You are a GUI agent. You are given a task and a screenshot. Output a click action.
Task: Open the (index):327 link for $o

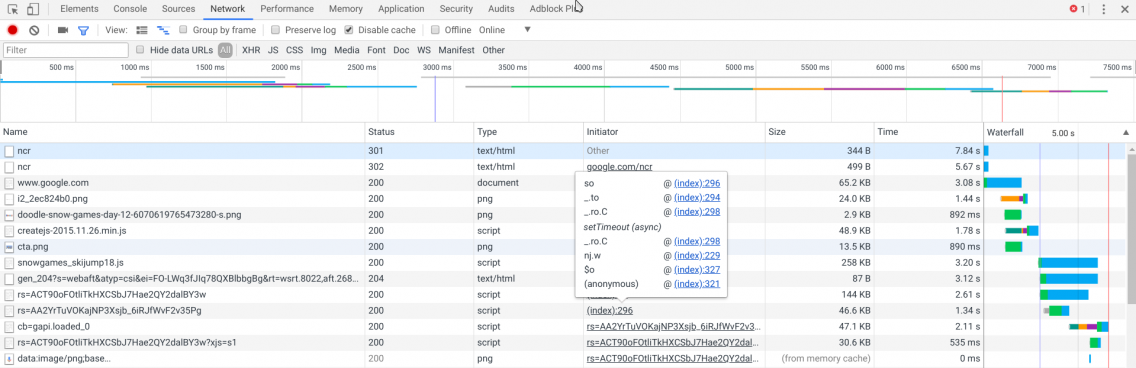697,269
